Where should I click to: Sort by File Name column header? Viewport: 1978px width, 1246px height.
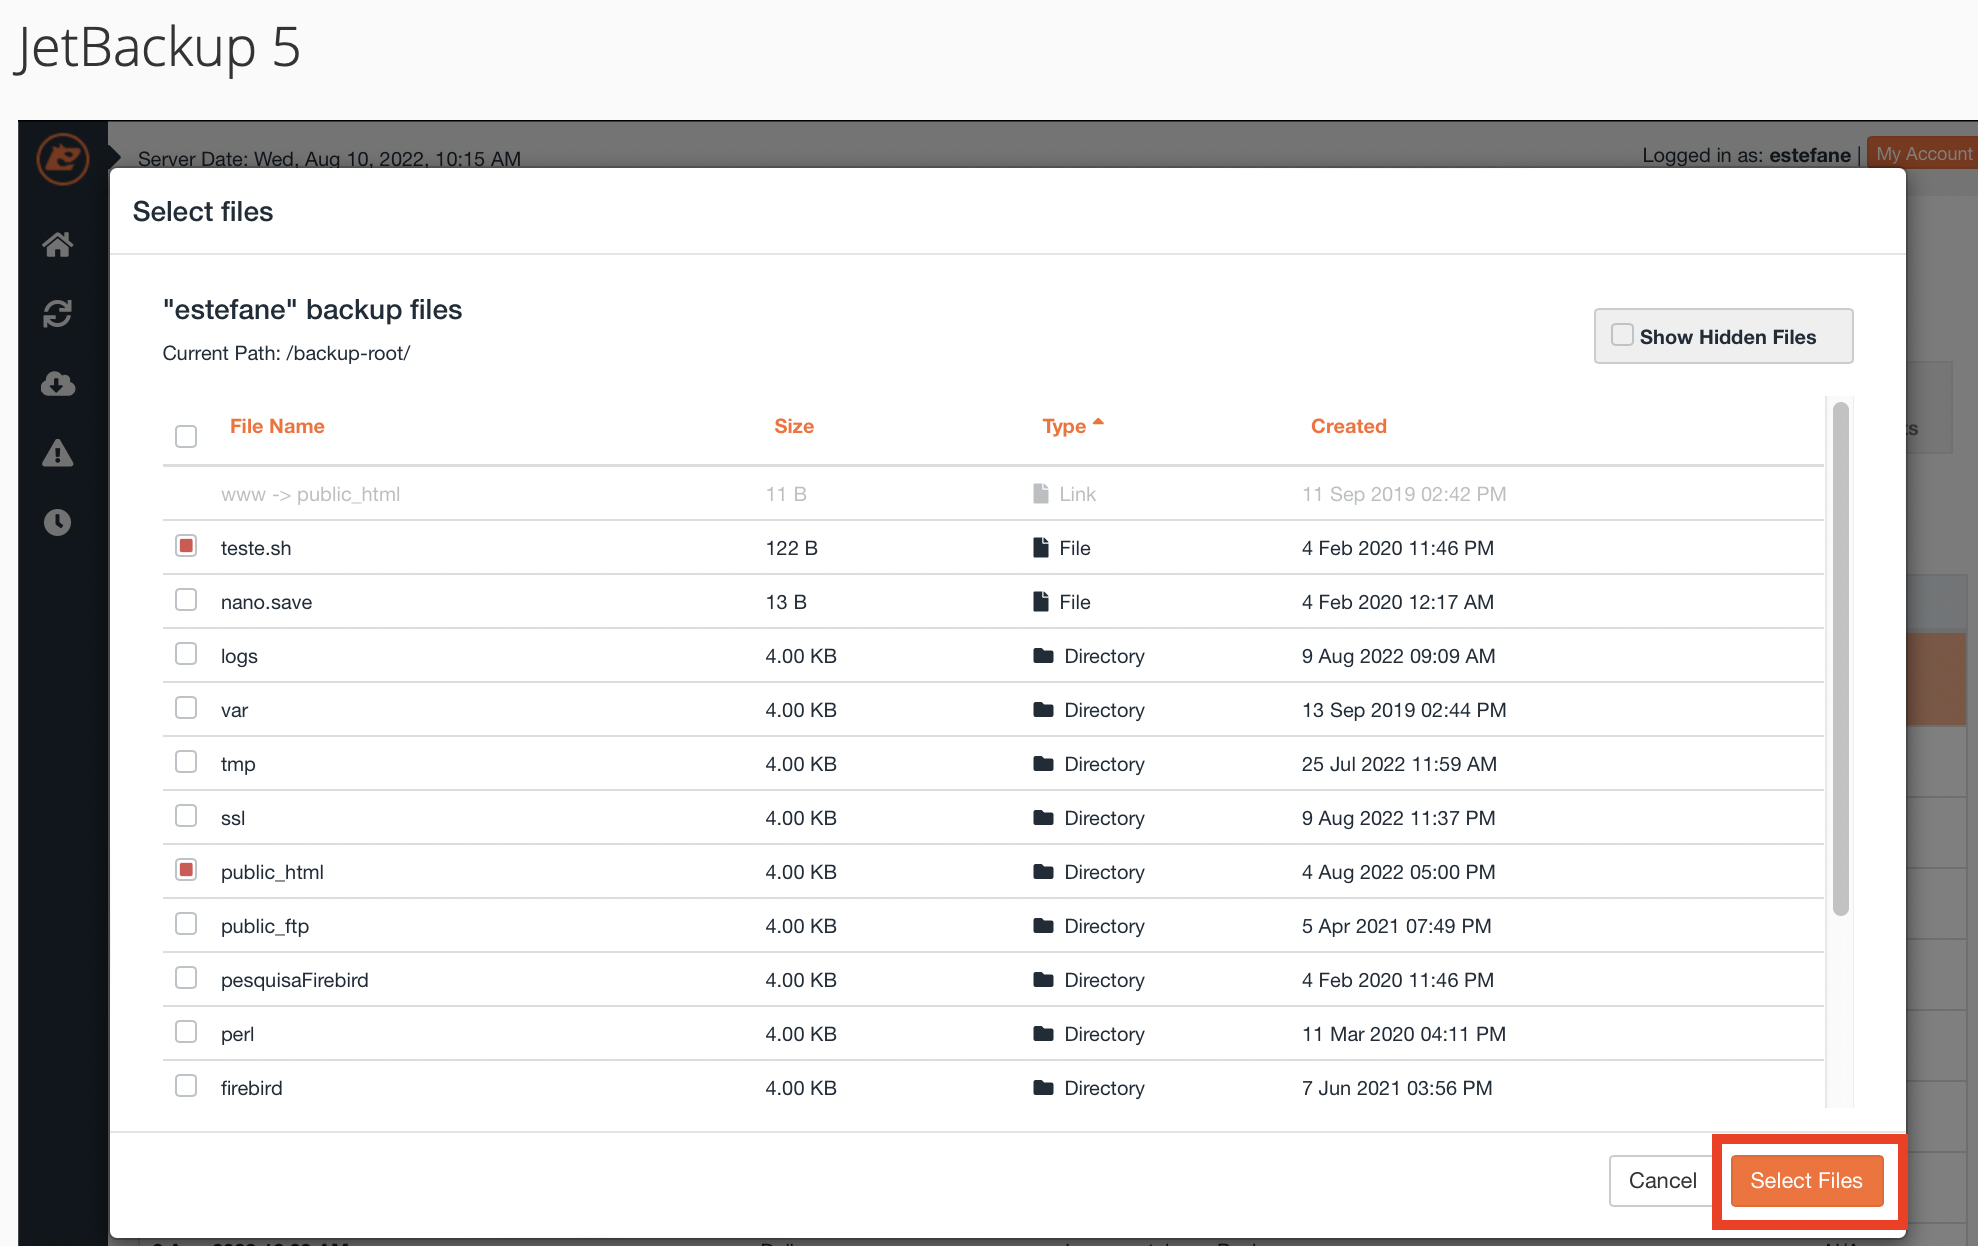tap(277, 426)
